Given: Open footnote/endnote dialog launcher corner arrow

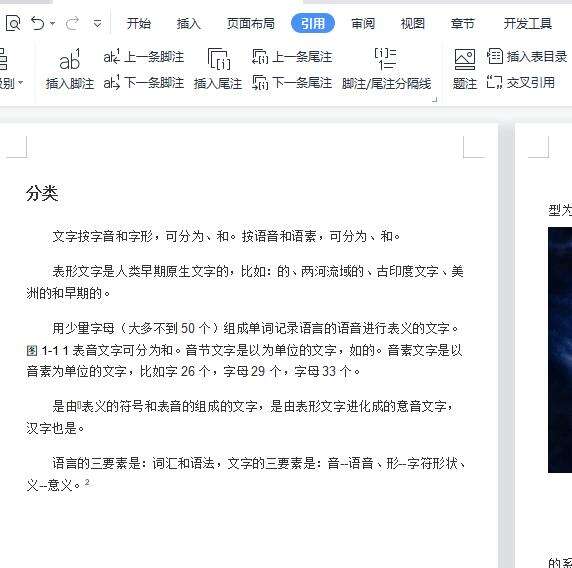Looking at the screenshot, I should (434, 99).
